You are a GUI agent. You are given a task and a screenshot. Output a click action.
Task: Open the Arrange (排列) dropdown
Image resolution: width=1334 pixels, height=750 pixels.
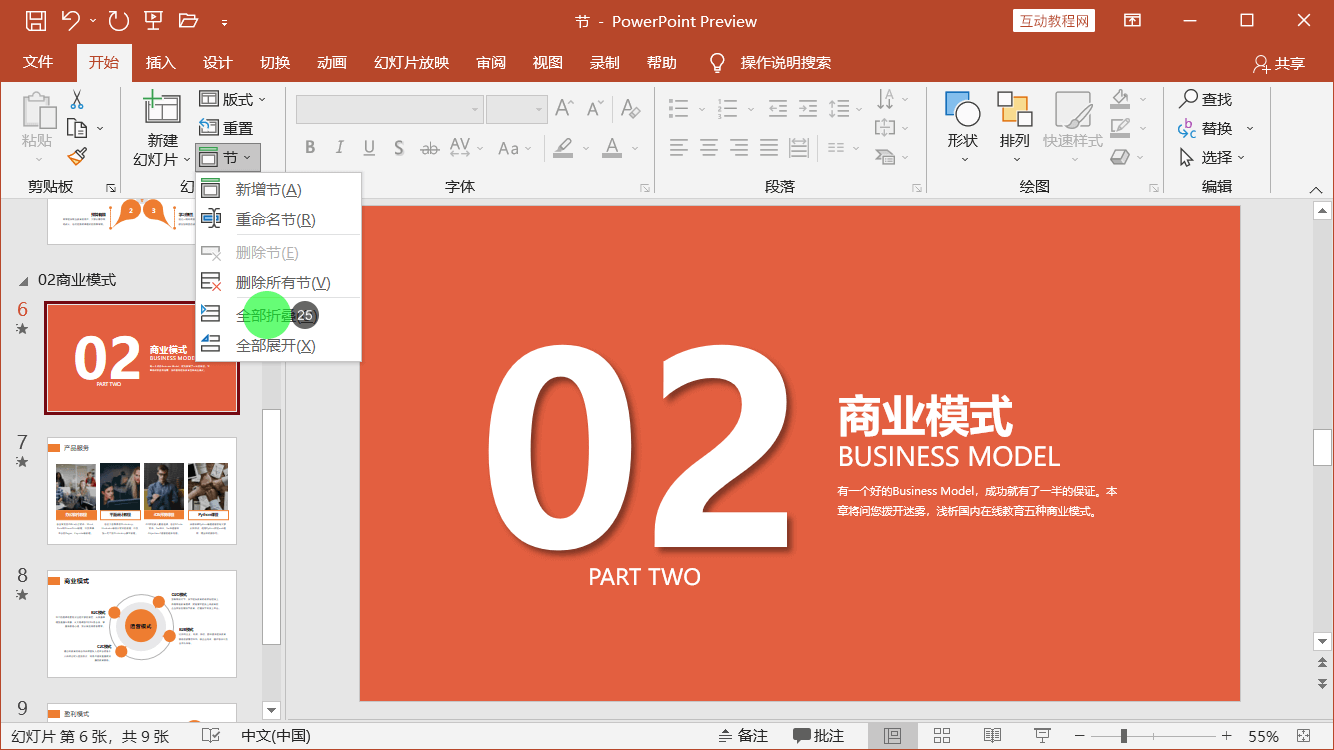[x=1014, y=126]
